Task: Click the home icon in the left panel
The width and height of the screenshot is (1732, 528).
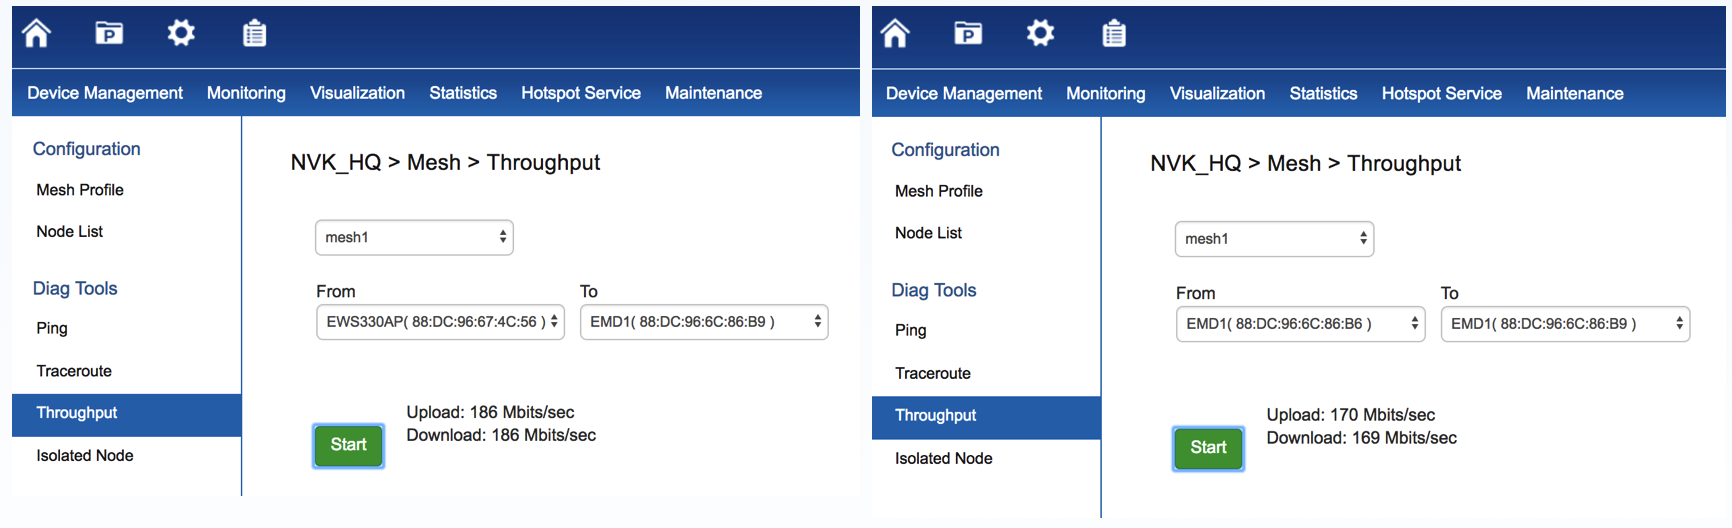Action: tap(37, 33)
